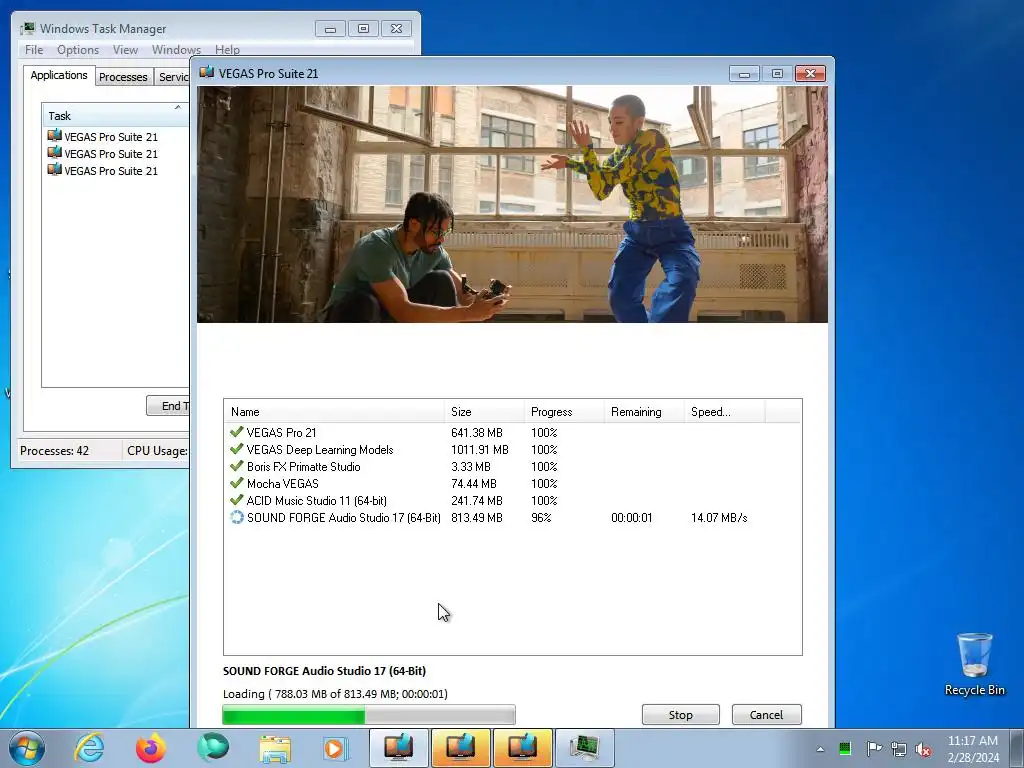Screen dimensions: 1024x768
Task: Click the Size column header
Action: (484, 411)
